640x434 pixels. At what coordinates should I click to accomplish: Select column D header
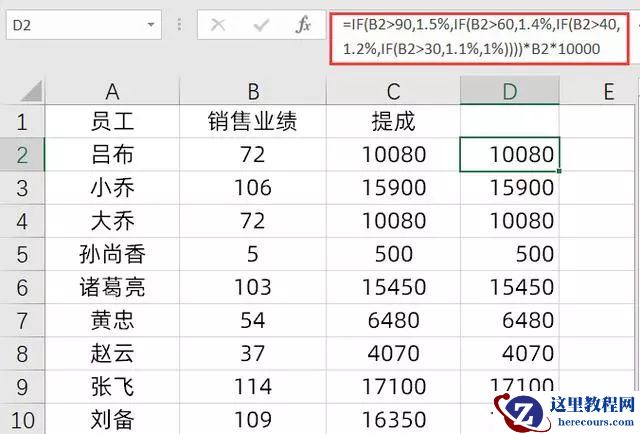click(510, 91)
